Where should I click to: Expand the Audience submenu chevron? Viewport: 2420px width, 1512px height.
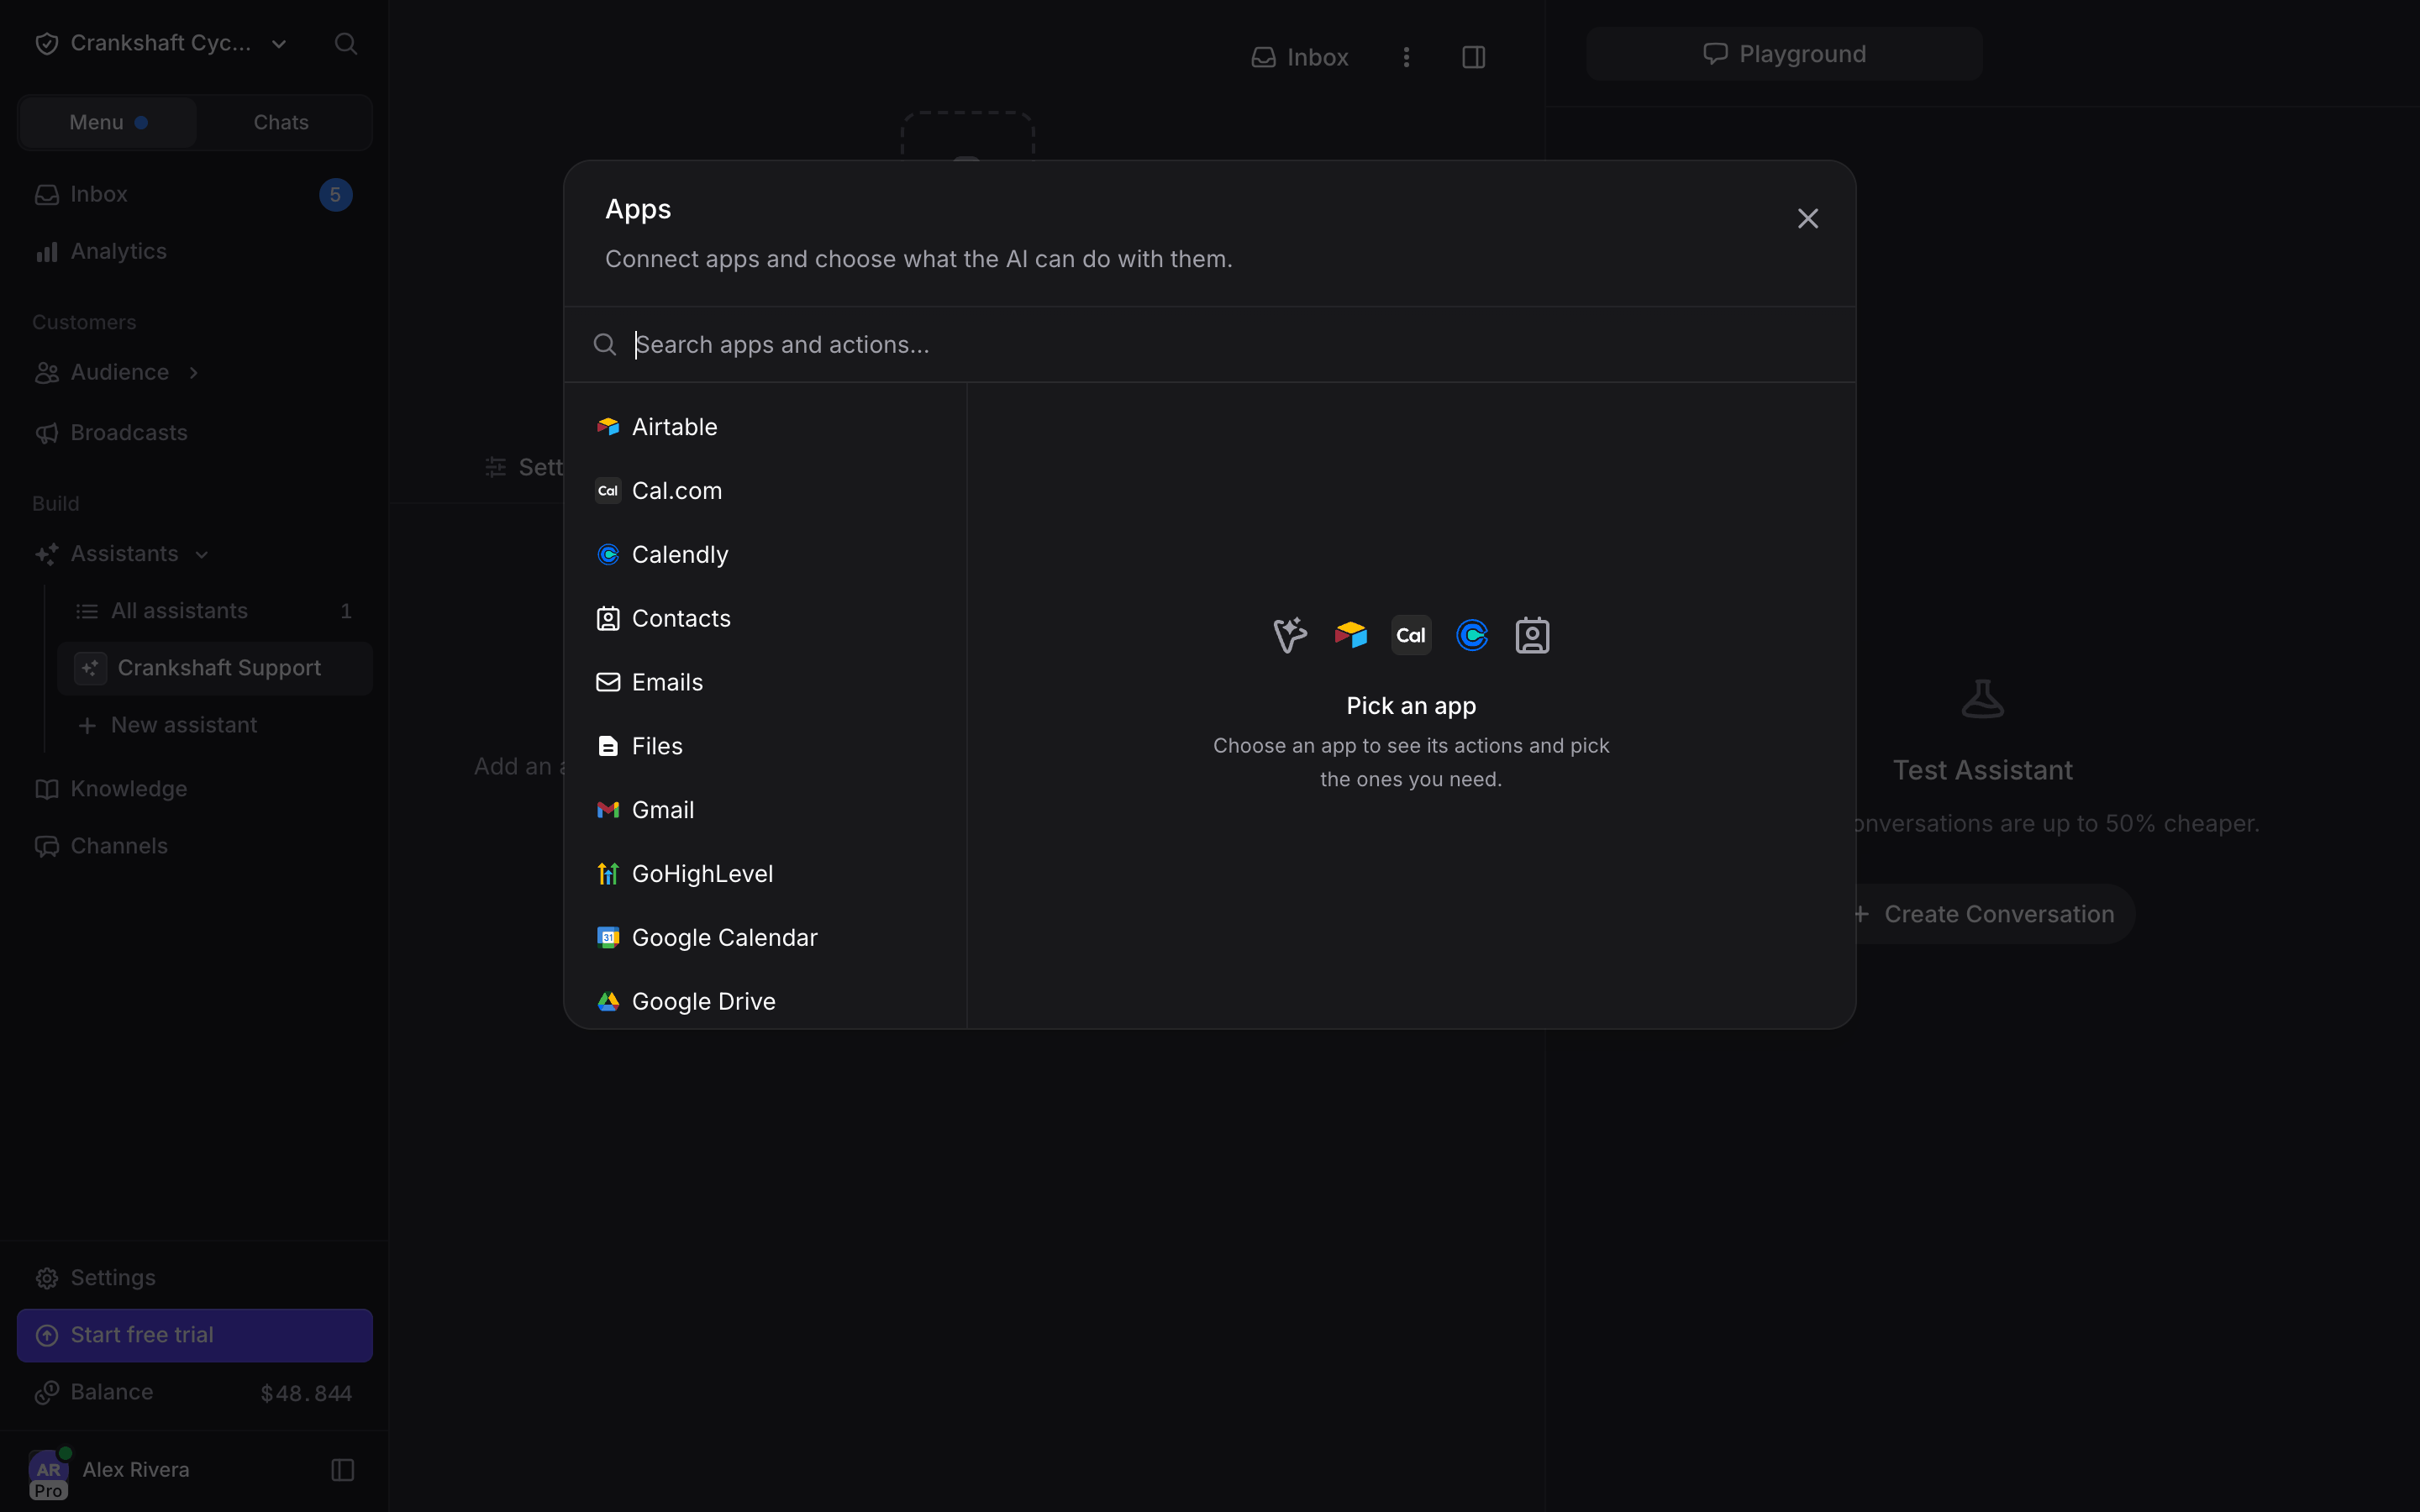(x=194, y=373)
